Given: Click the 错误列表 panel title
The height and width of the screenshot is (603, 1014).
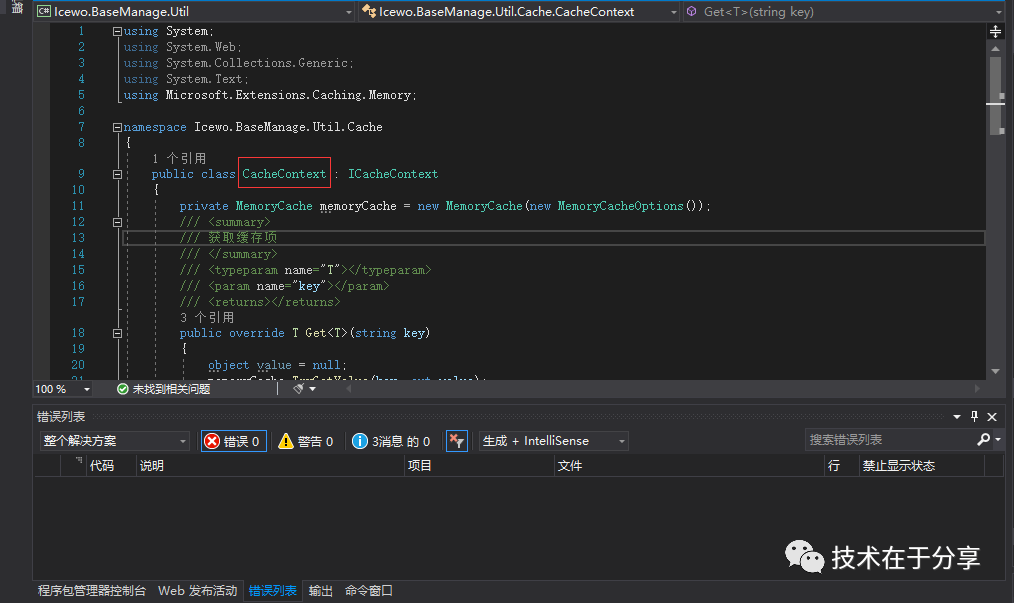Looking at the screenshot, I should (x=61, y=417).
